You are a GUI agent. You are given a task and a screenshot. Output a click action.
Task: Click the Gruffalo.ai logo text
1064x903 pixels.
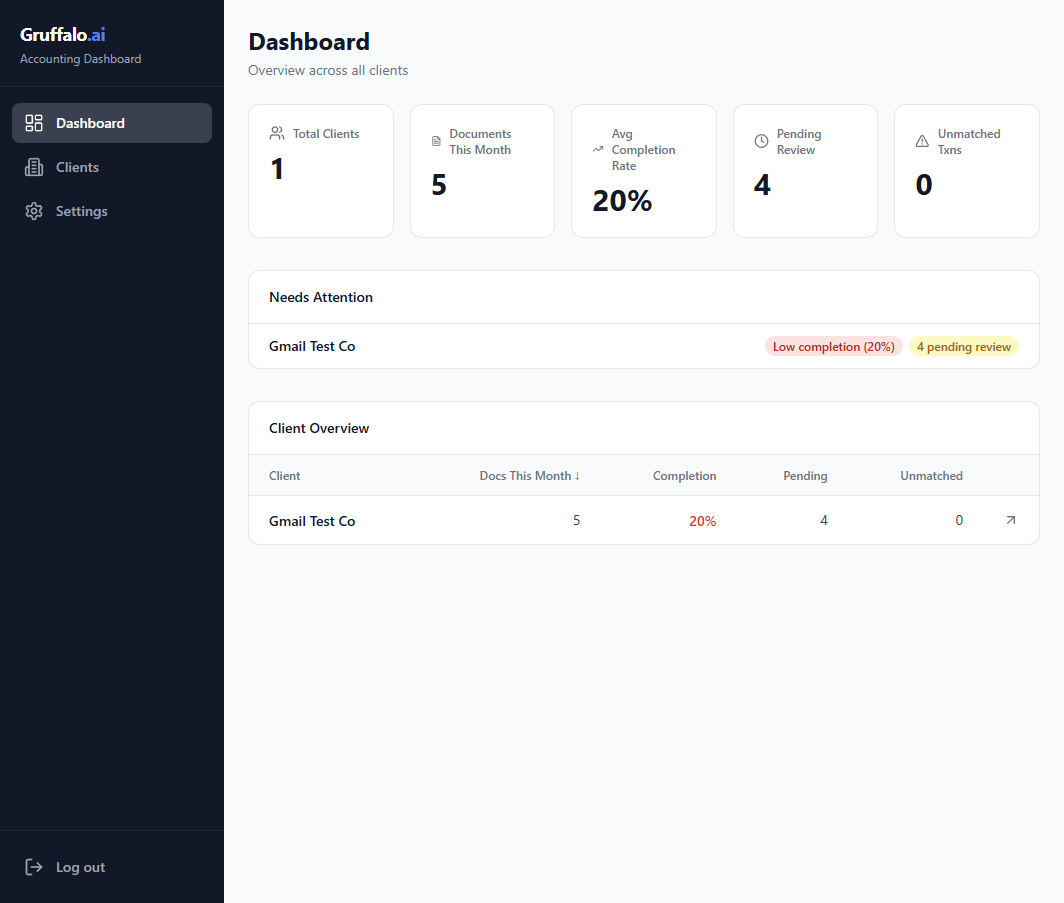(63, 35)
